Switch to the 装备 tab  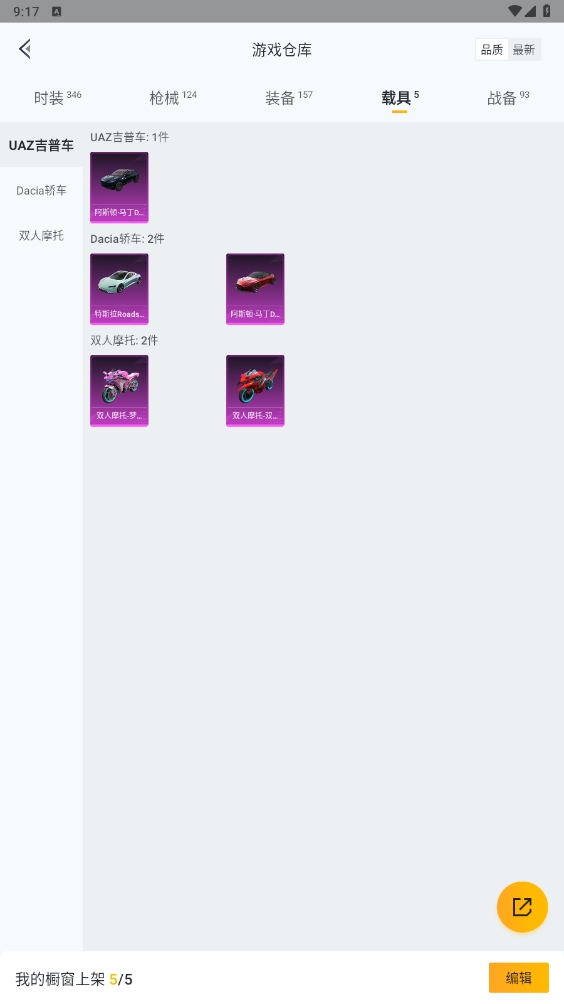pyautogui.click(x=289, y=97)
